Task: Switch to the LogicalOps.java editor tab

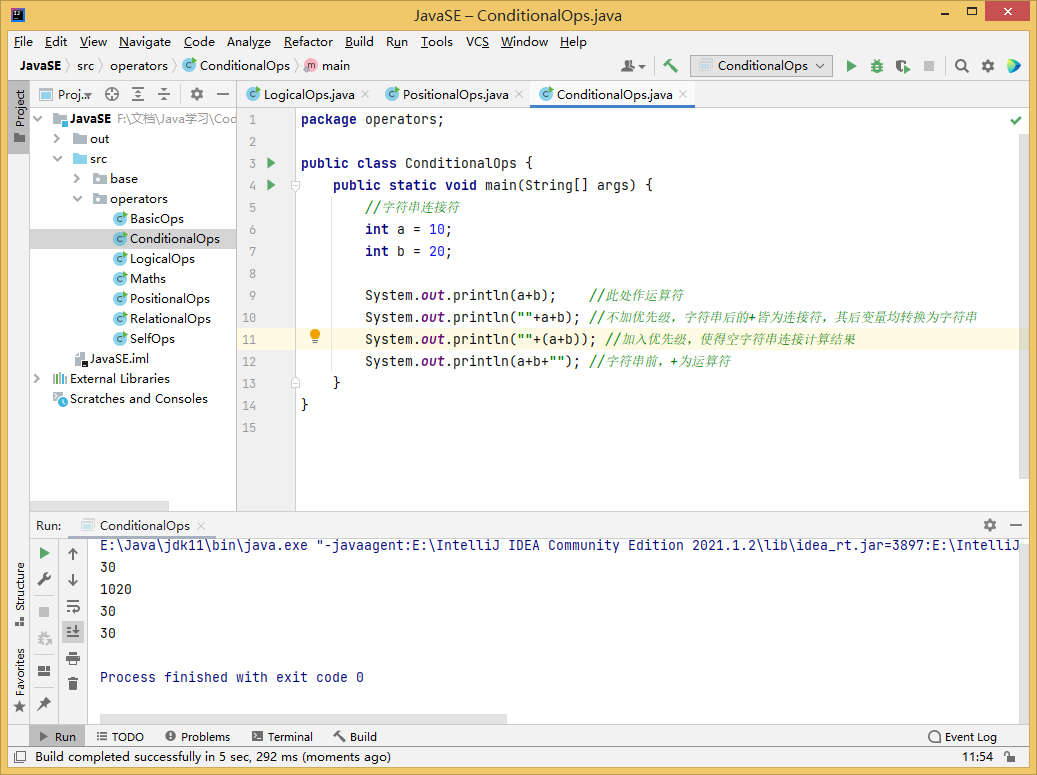Action: 308,94
